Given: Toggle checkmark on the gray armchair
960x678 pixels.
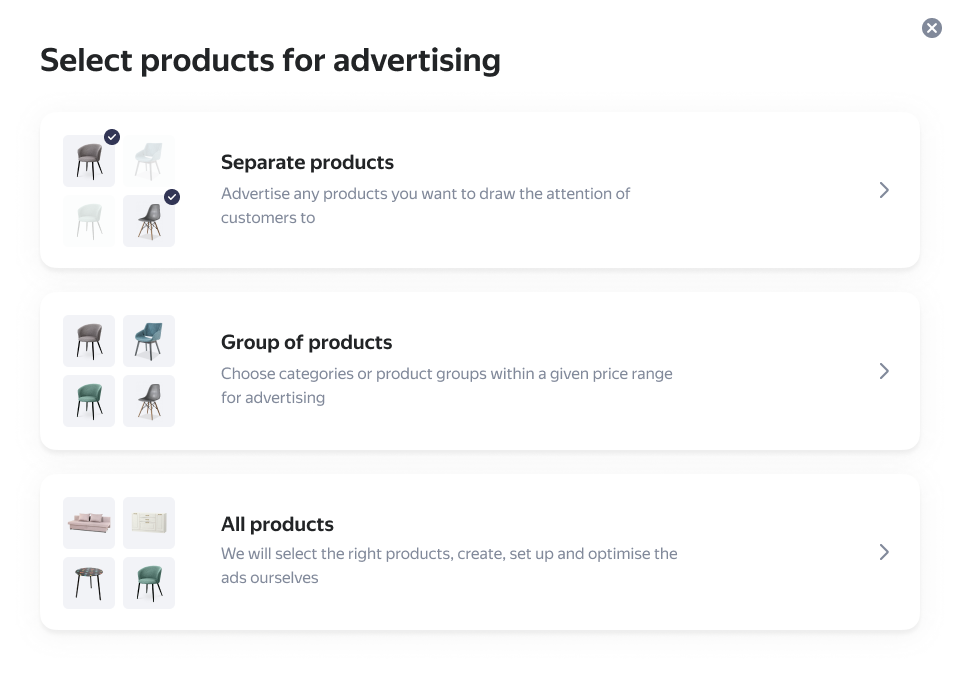Looking at the screenshot, I should [x=112, y=137].
